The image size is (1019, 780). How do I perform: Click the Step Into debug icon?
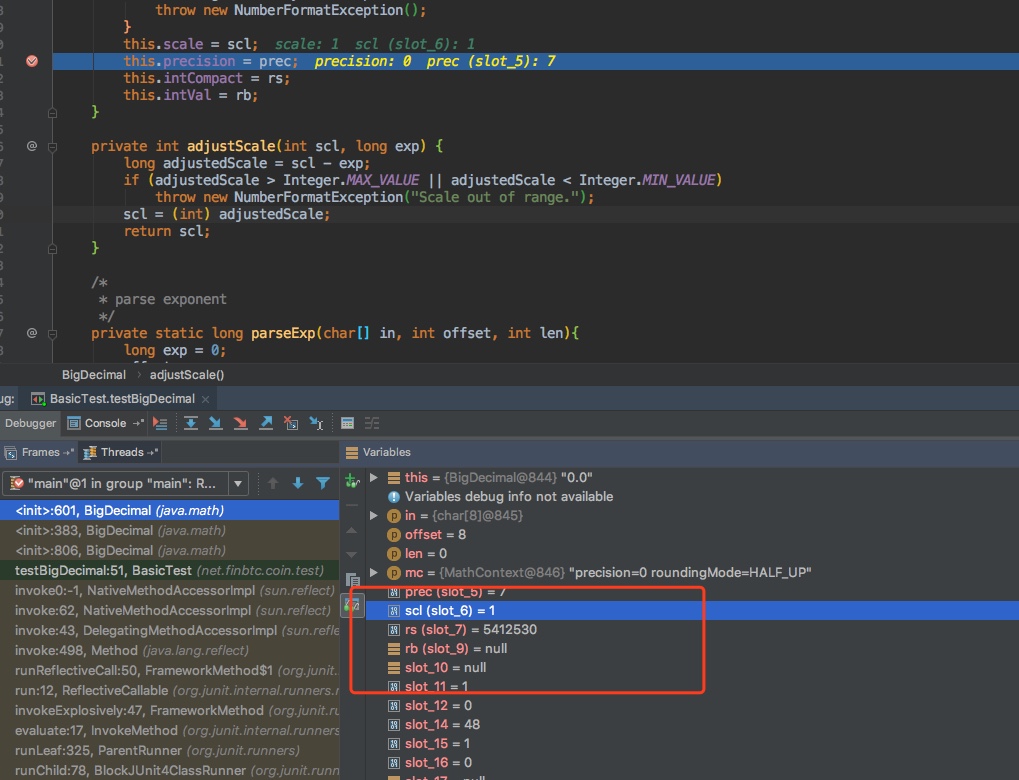[x=215, y=424]
